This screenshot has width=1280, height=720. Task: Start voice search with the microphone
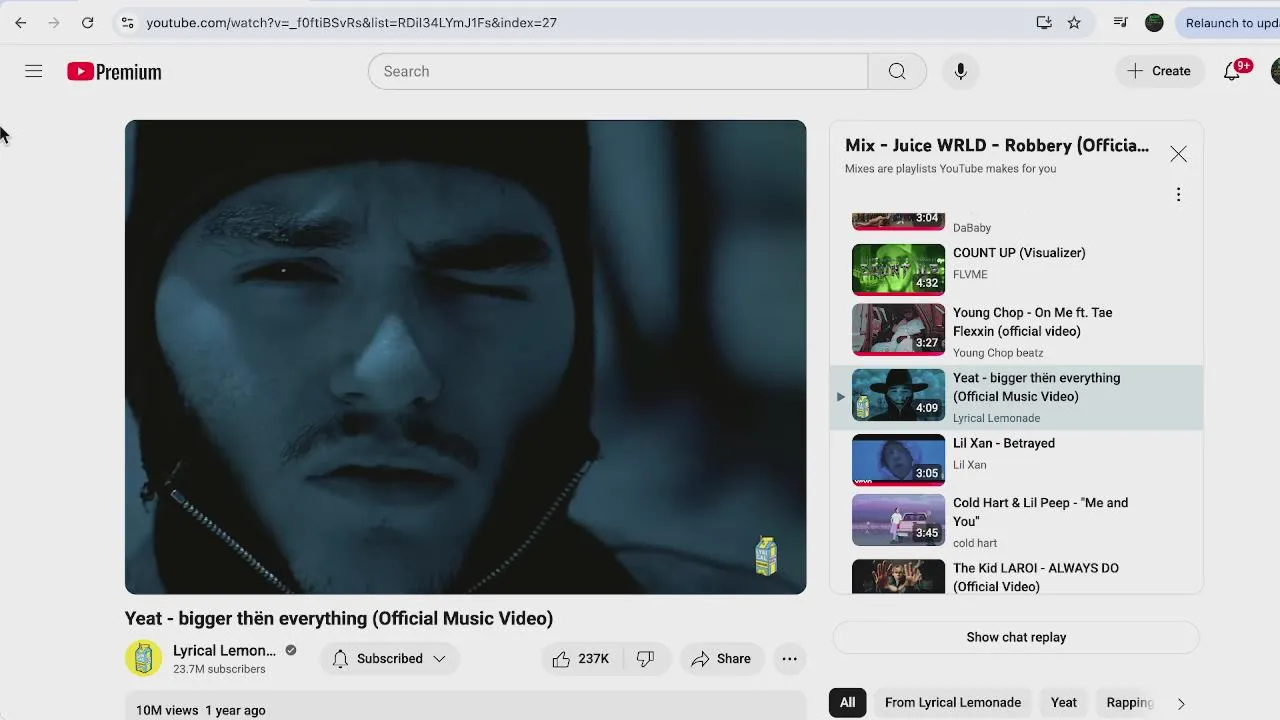[960, 71]
